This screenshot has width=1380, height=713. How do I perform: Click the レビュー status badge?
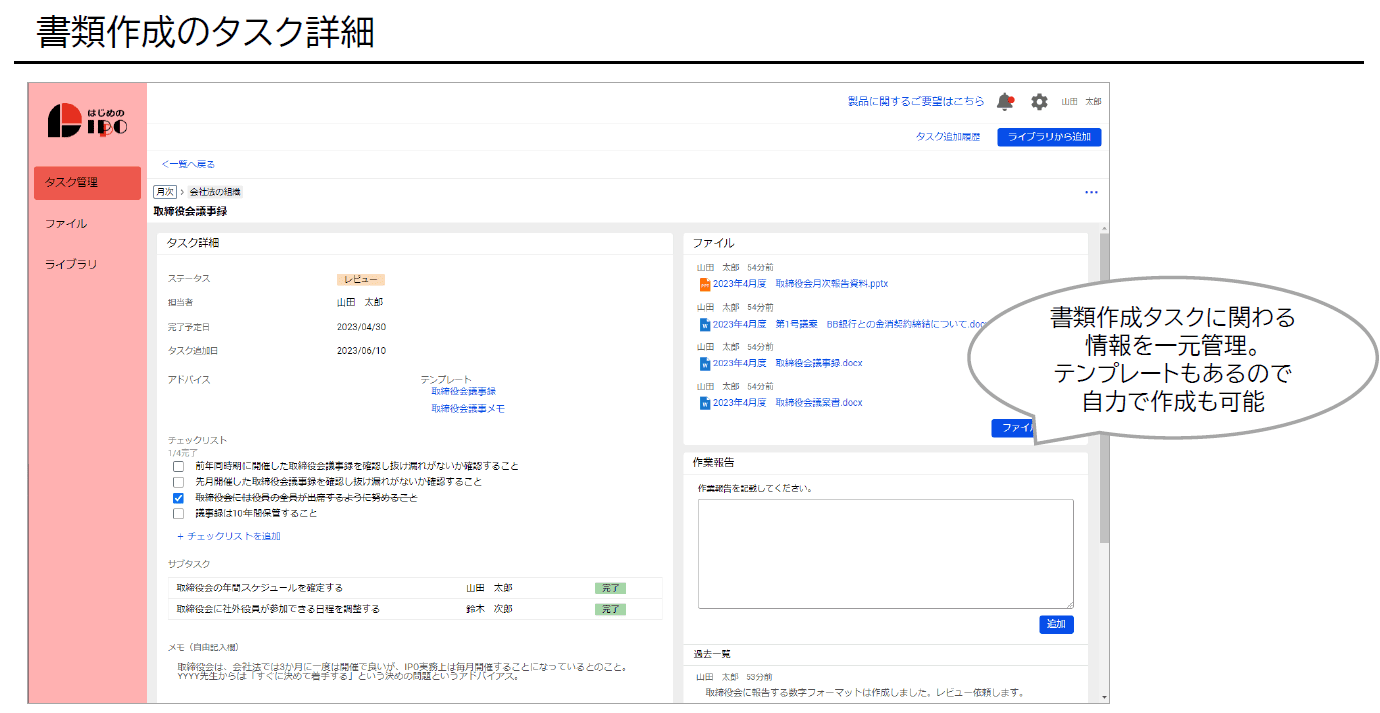pyautogui.click(x=361, y=280)
